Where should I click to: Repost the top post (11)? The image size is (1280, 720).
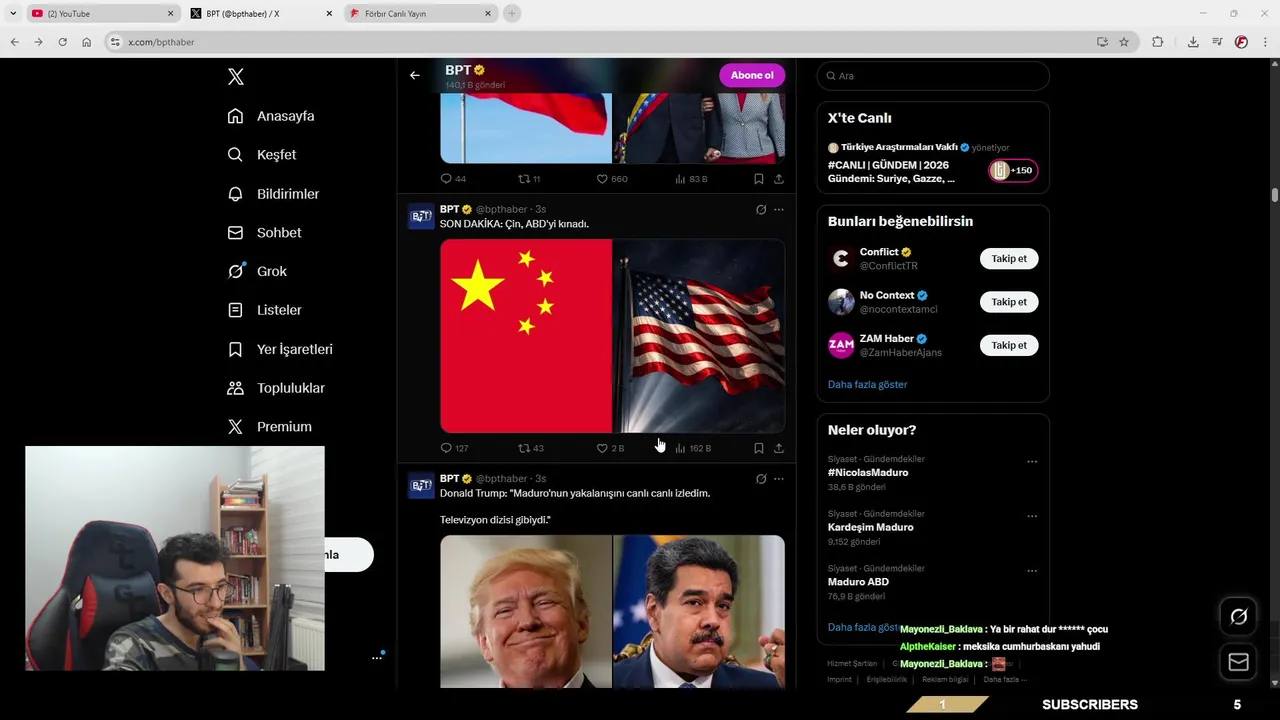[x=529, y=179]
